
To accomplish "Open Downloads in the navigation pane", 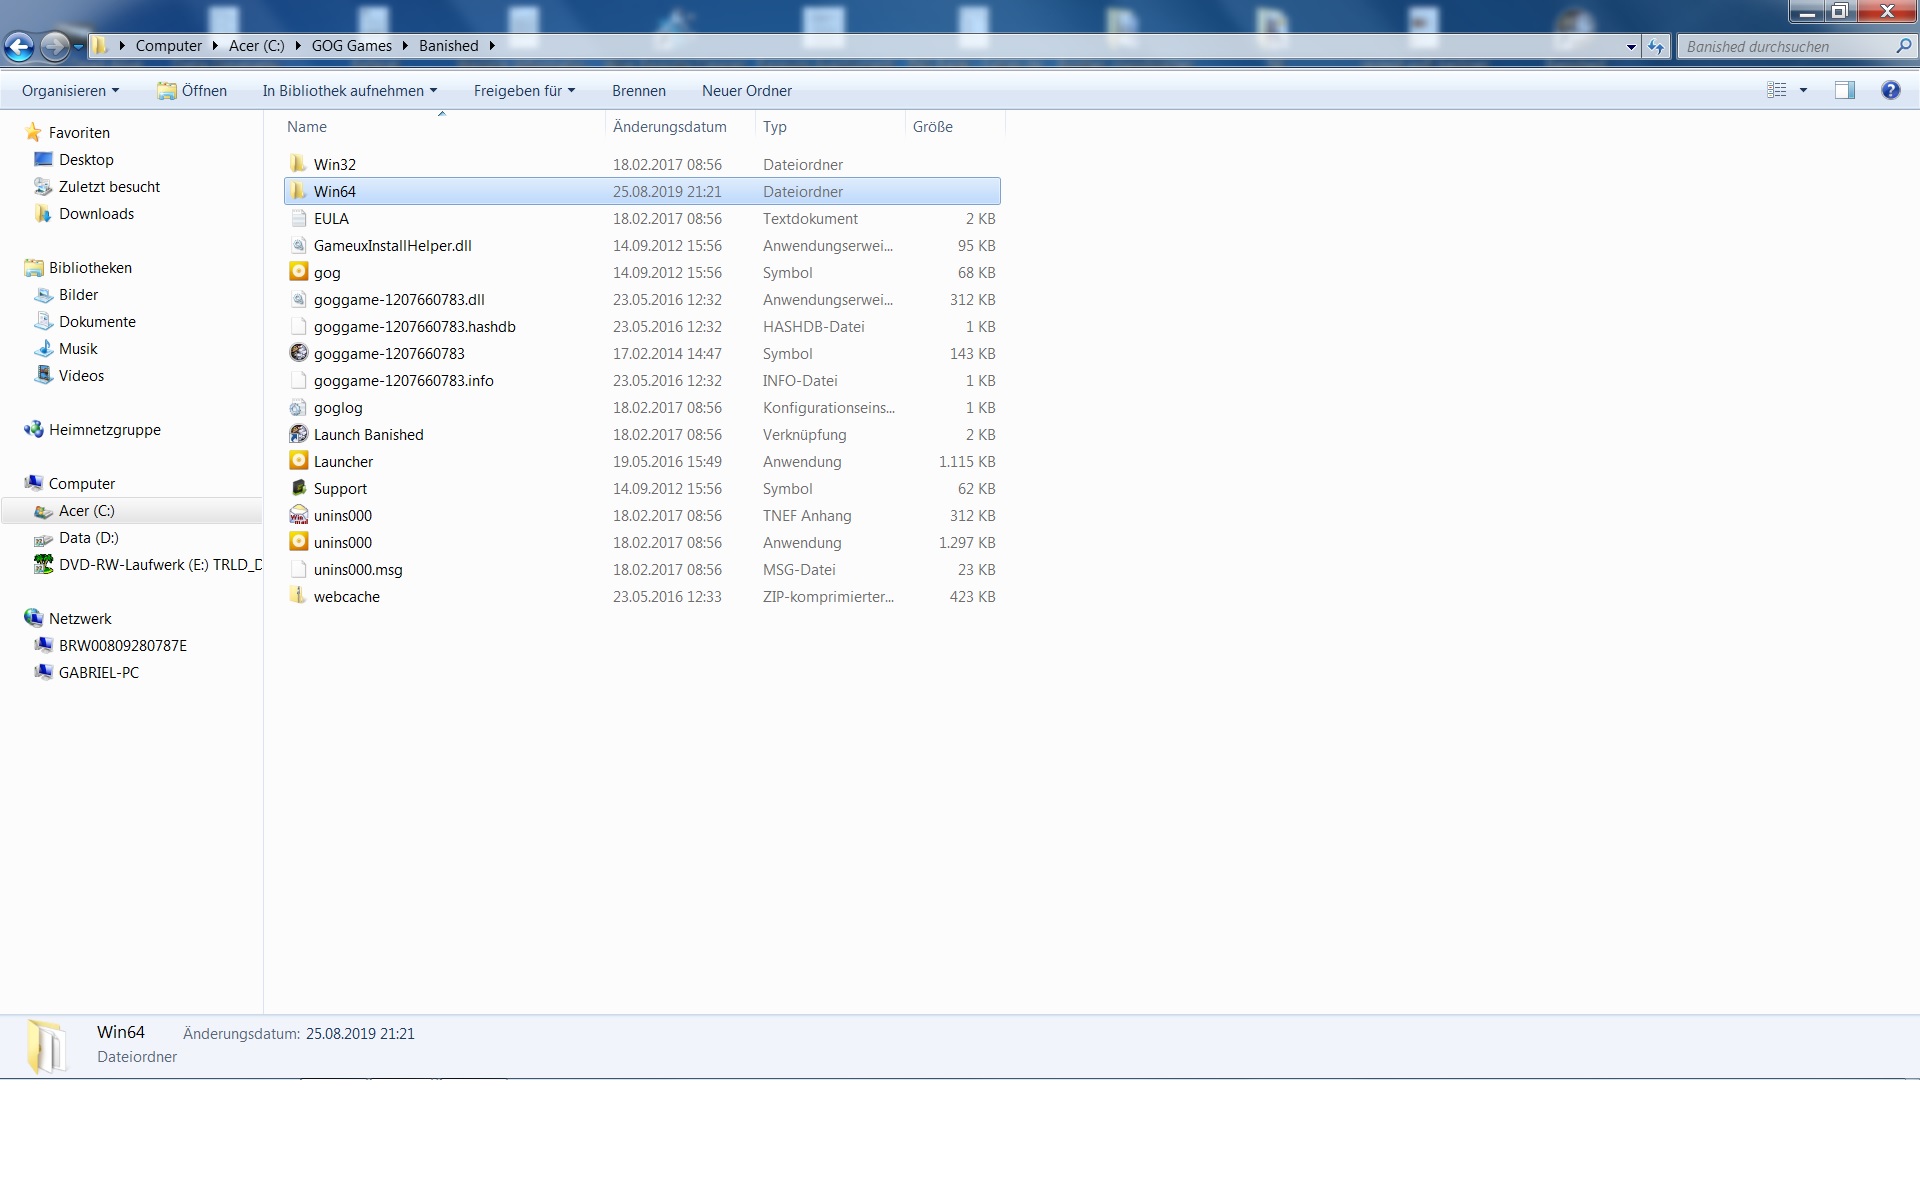I will tap(96, 214).
